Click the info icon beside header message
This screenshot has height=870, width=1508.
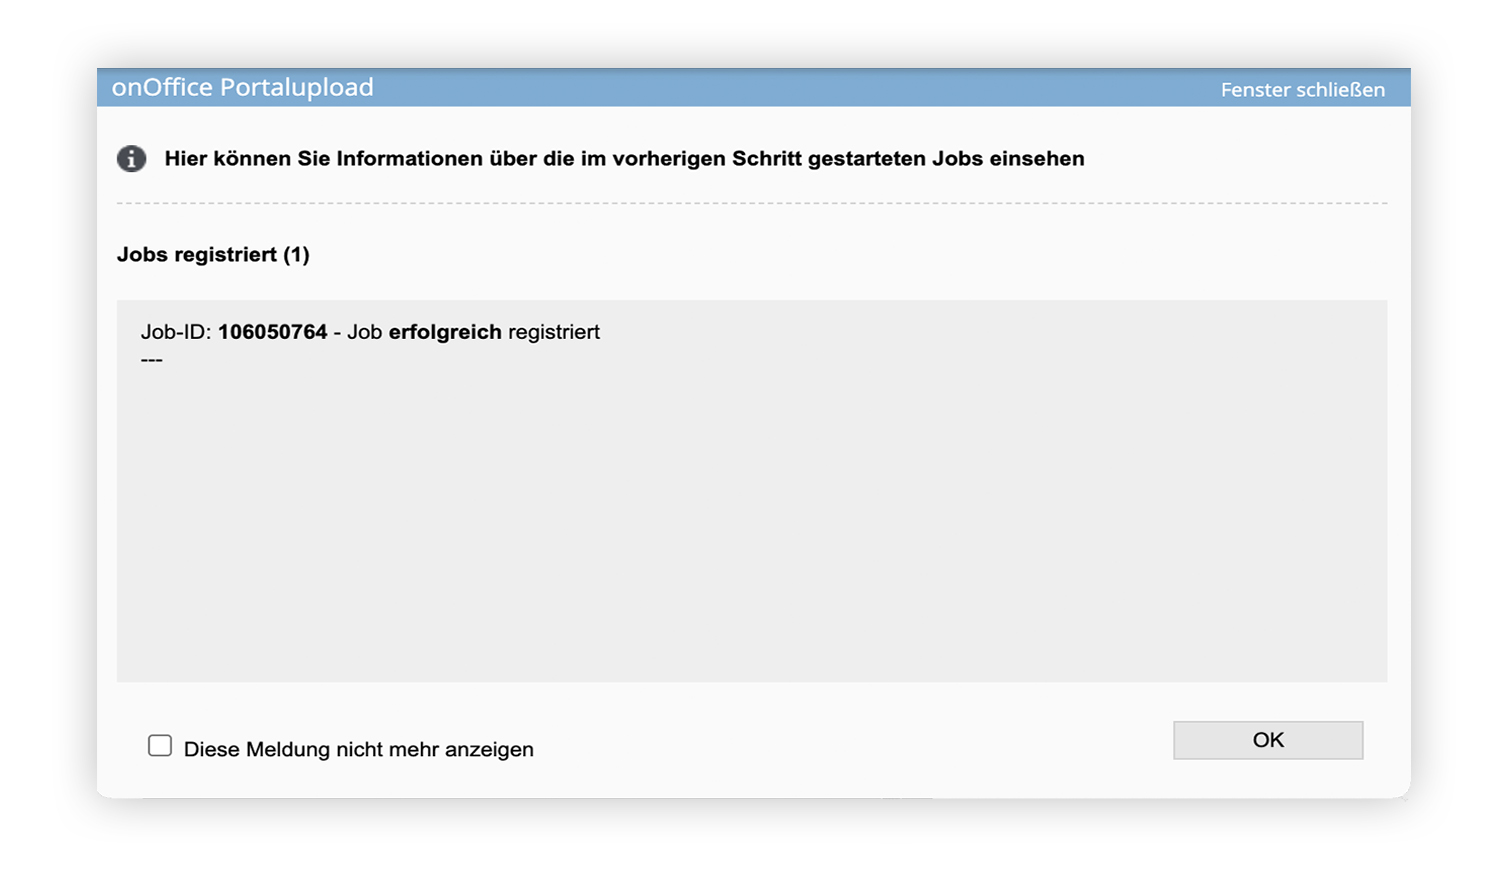[x=132, y=159]
